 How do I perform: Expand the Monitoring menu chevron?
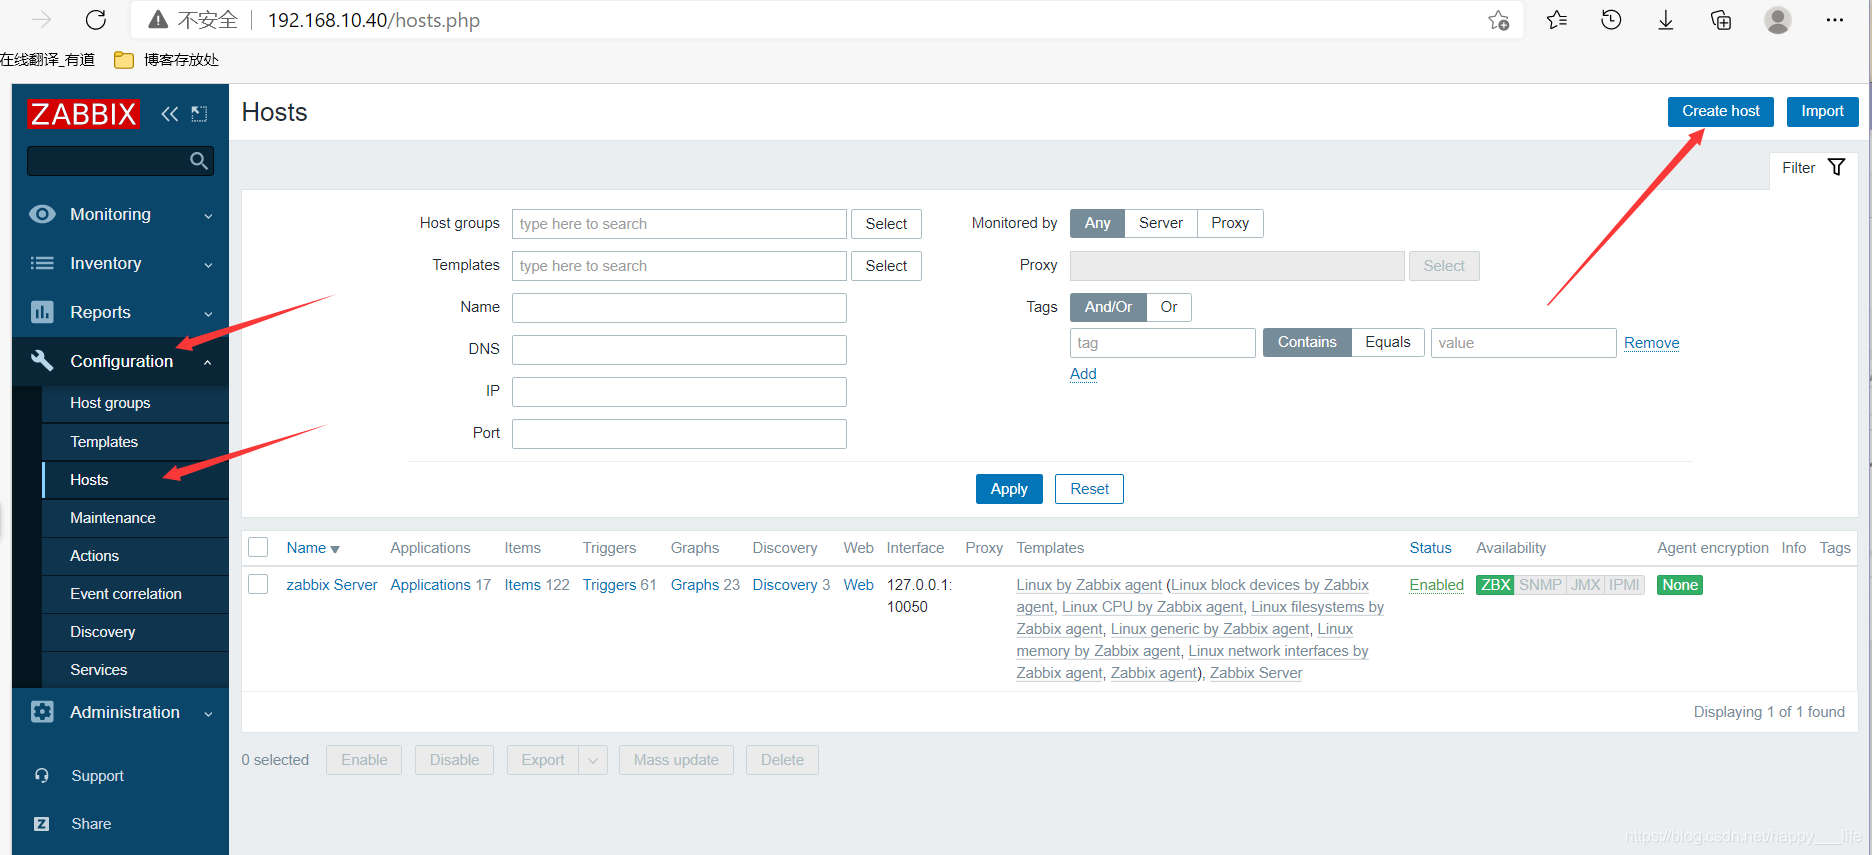[208, 216]
